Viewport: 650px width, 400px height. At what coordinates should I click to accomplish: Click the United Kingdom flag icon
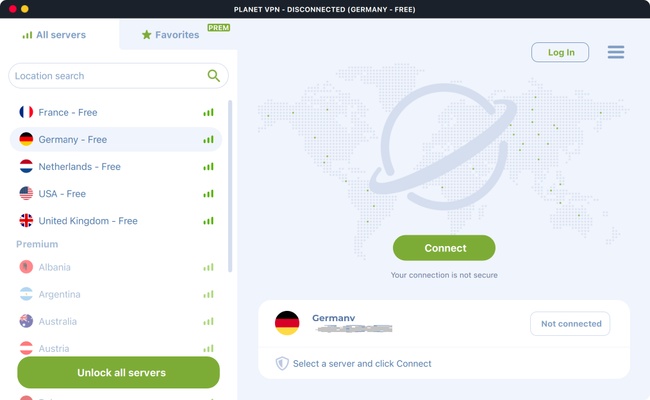[x=26, y=221]
